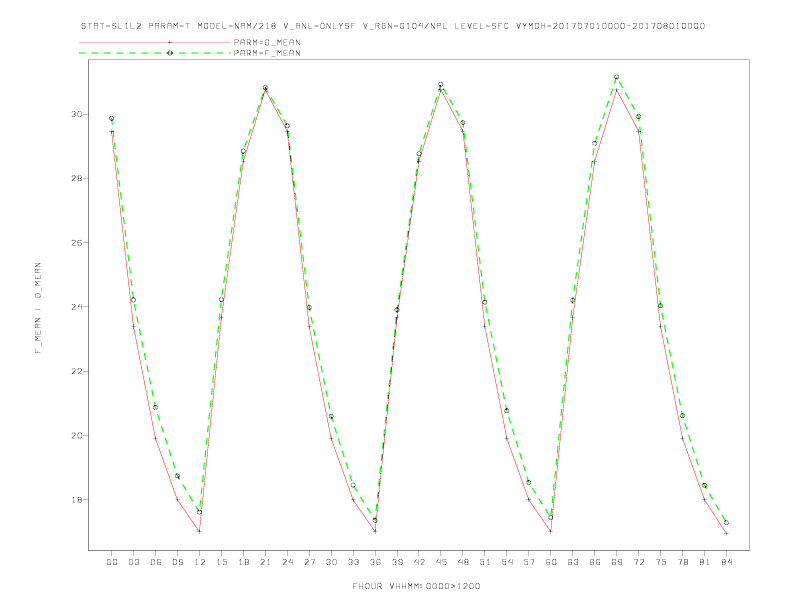Click x-axis tick label 75

661,562
